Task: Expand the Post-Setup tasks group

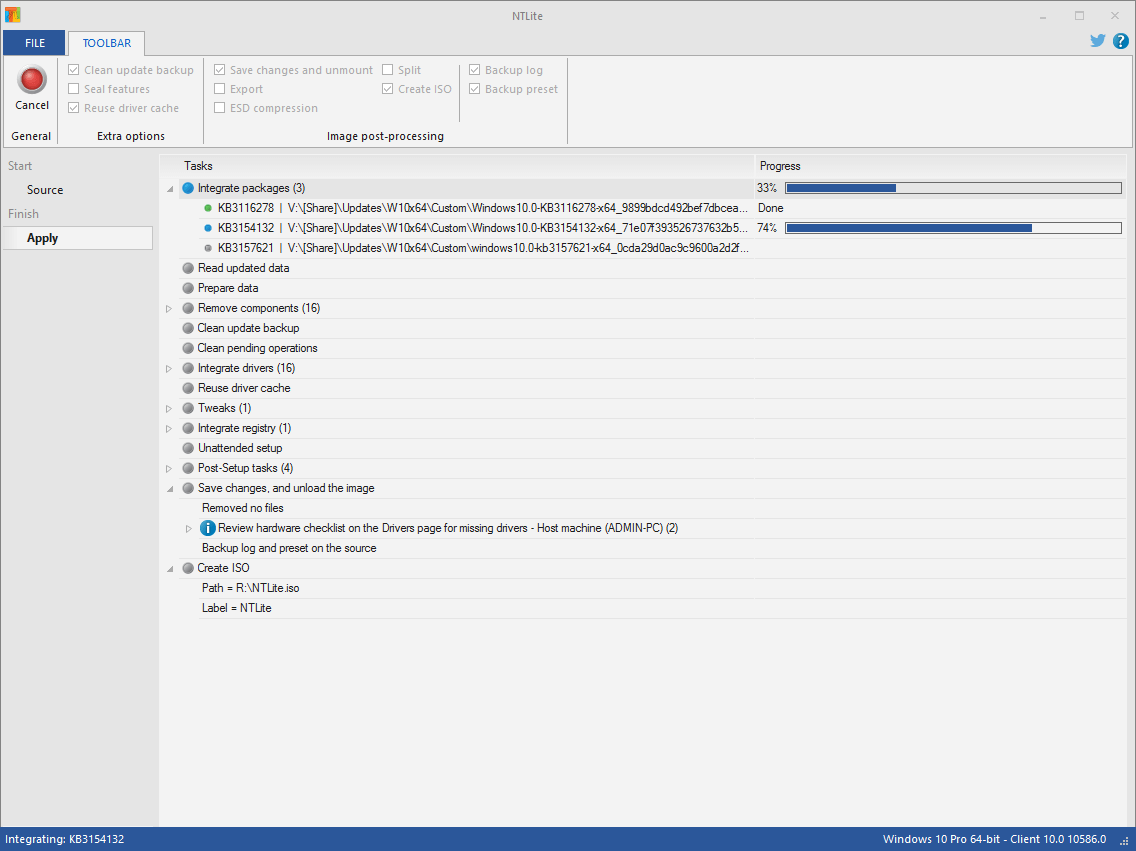Action: 169,468
